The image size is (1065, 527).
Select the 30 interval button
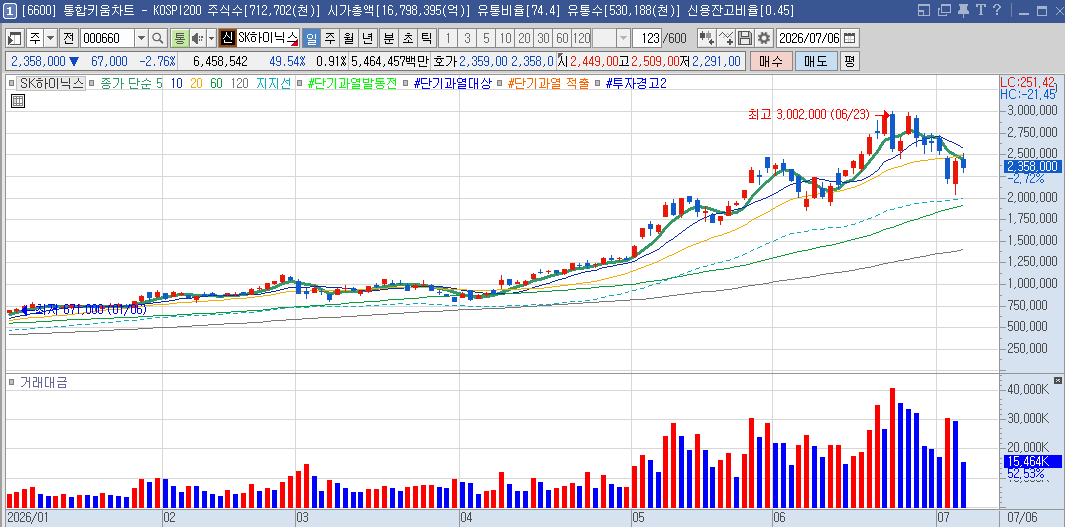pos(543,38)
